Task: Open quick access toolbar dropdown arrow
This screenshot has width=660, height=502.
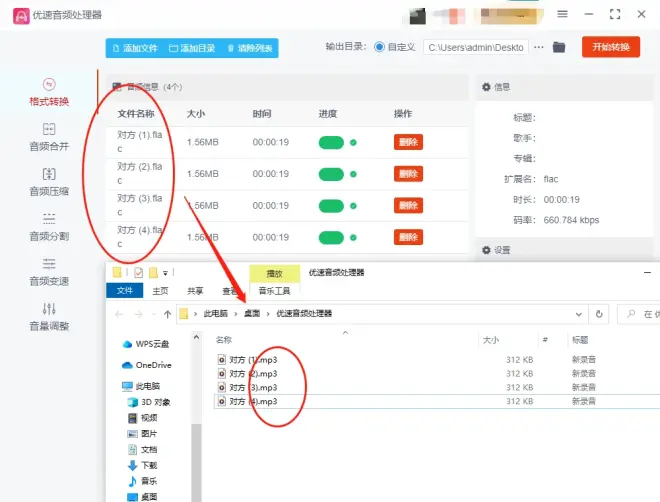Action: tap(165, 273)
